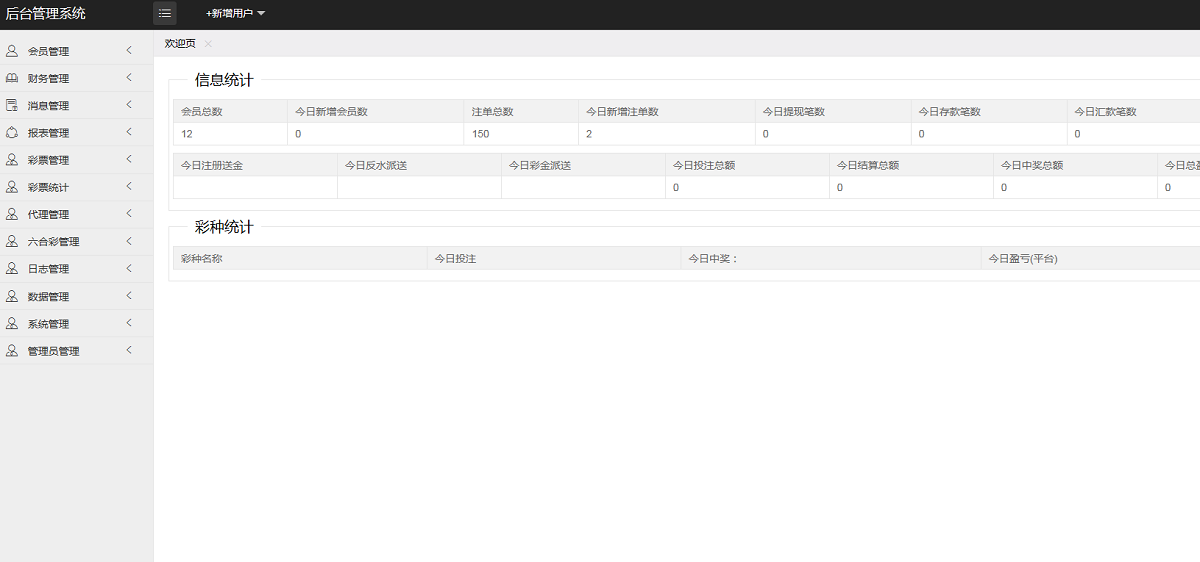Viewport: 1200px width, 562px height.
Task: Click the 报表管理 sidebar icon
Action: (12, 132)
